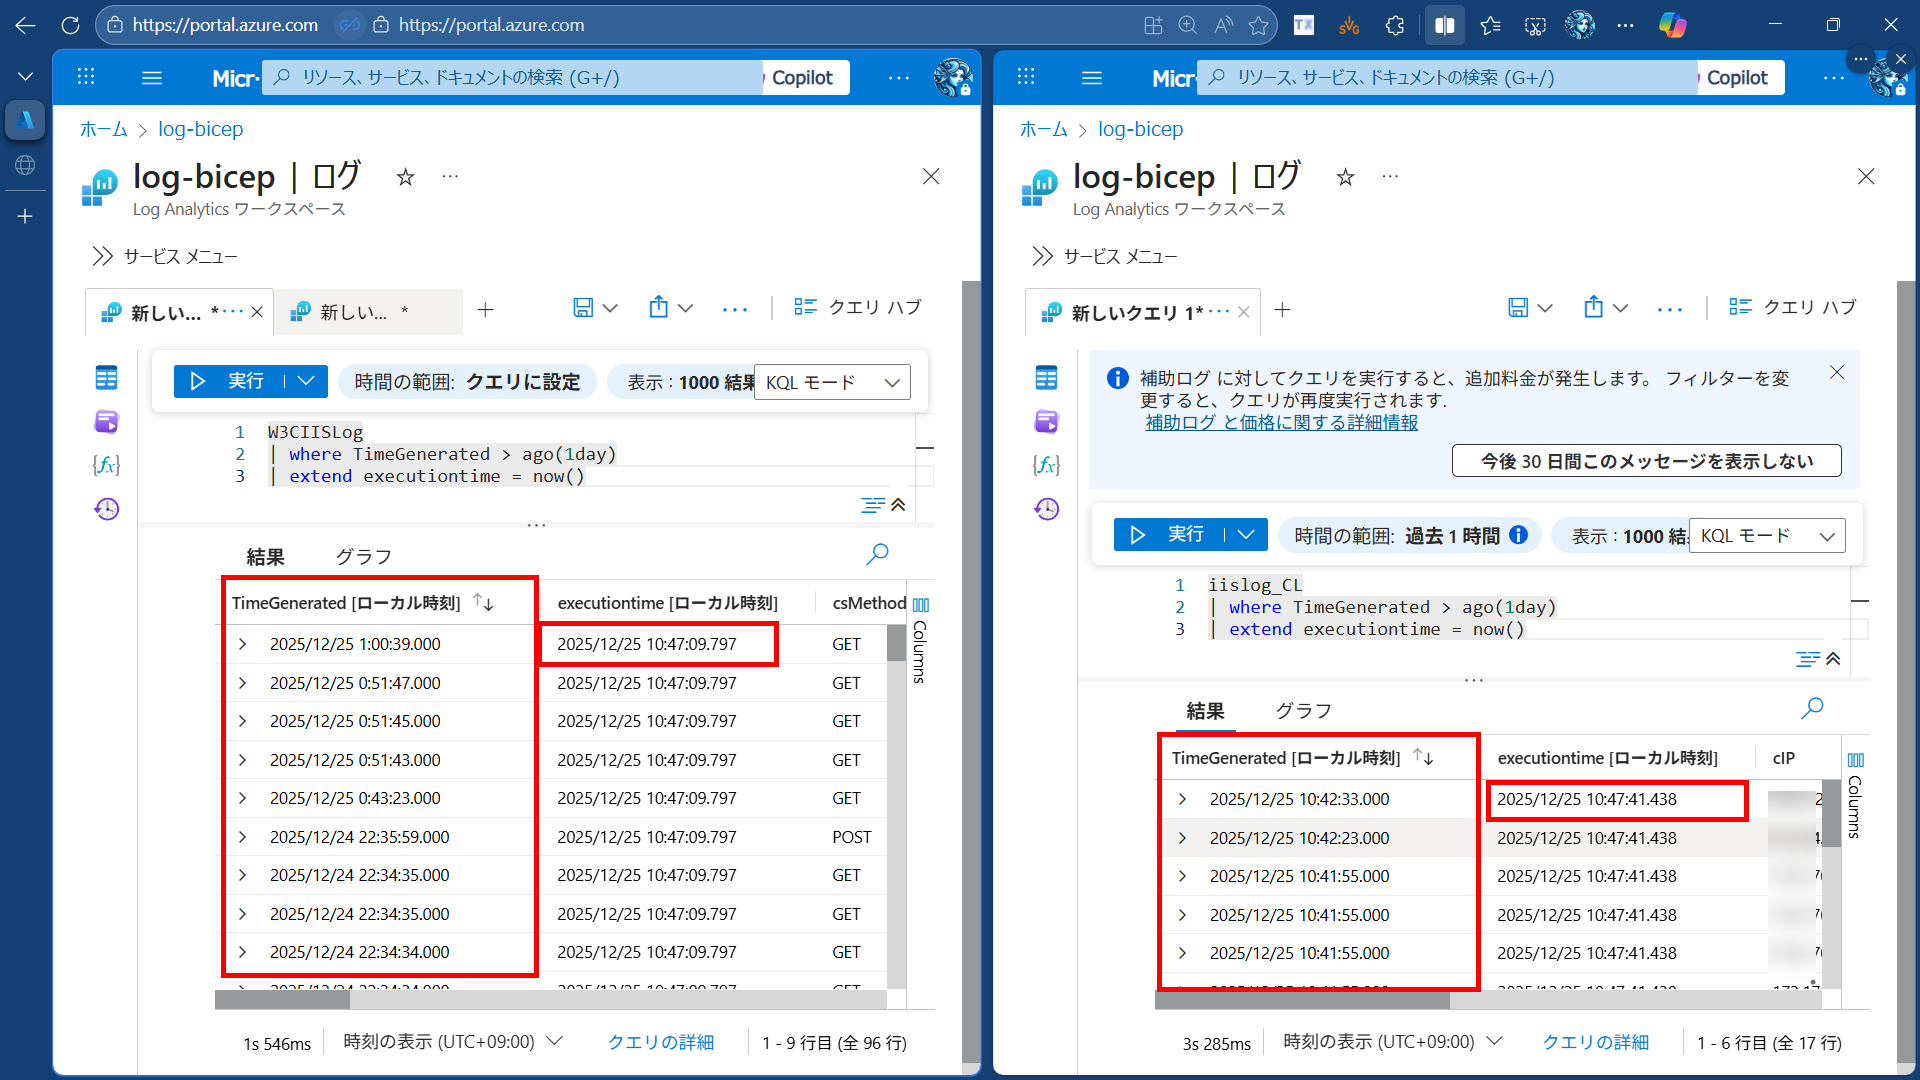Open Columns panel icon in right results
The image size is (1920, 1080).
(x=1856, y=760)
